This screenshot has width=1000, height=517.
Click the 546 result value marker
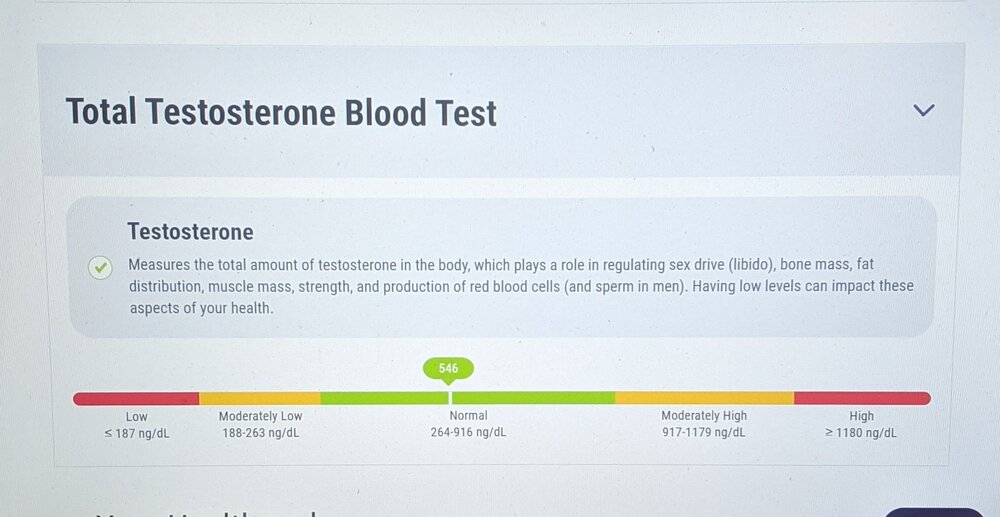point(448,369)
